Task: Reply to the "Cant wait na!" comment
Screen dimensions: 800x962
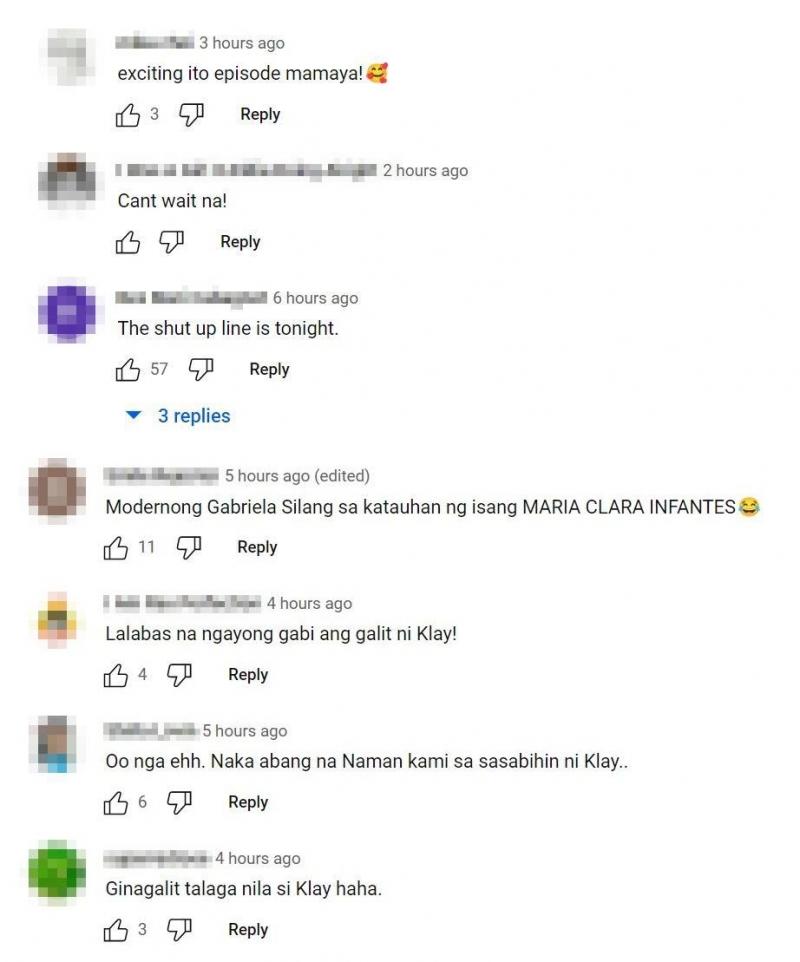Action: [x=240, y=242]
